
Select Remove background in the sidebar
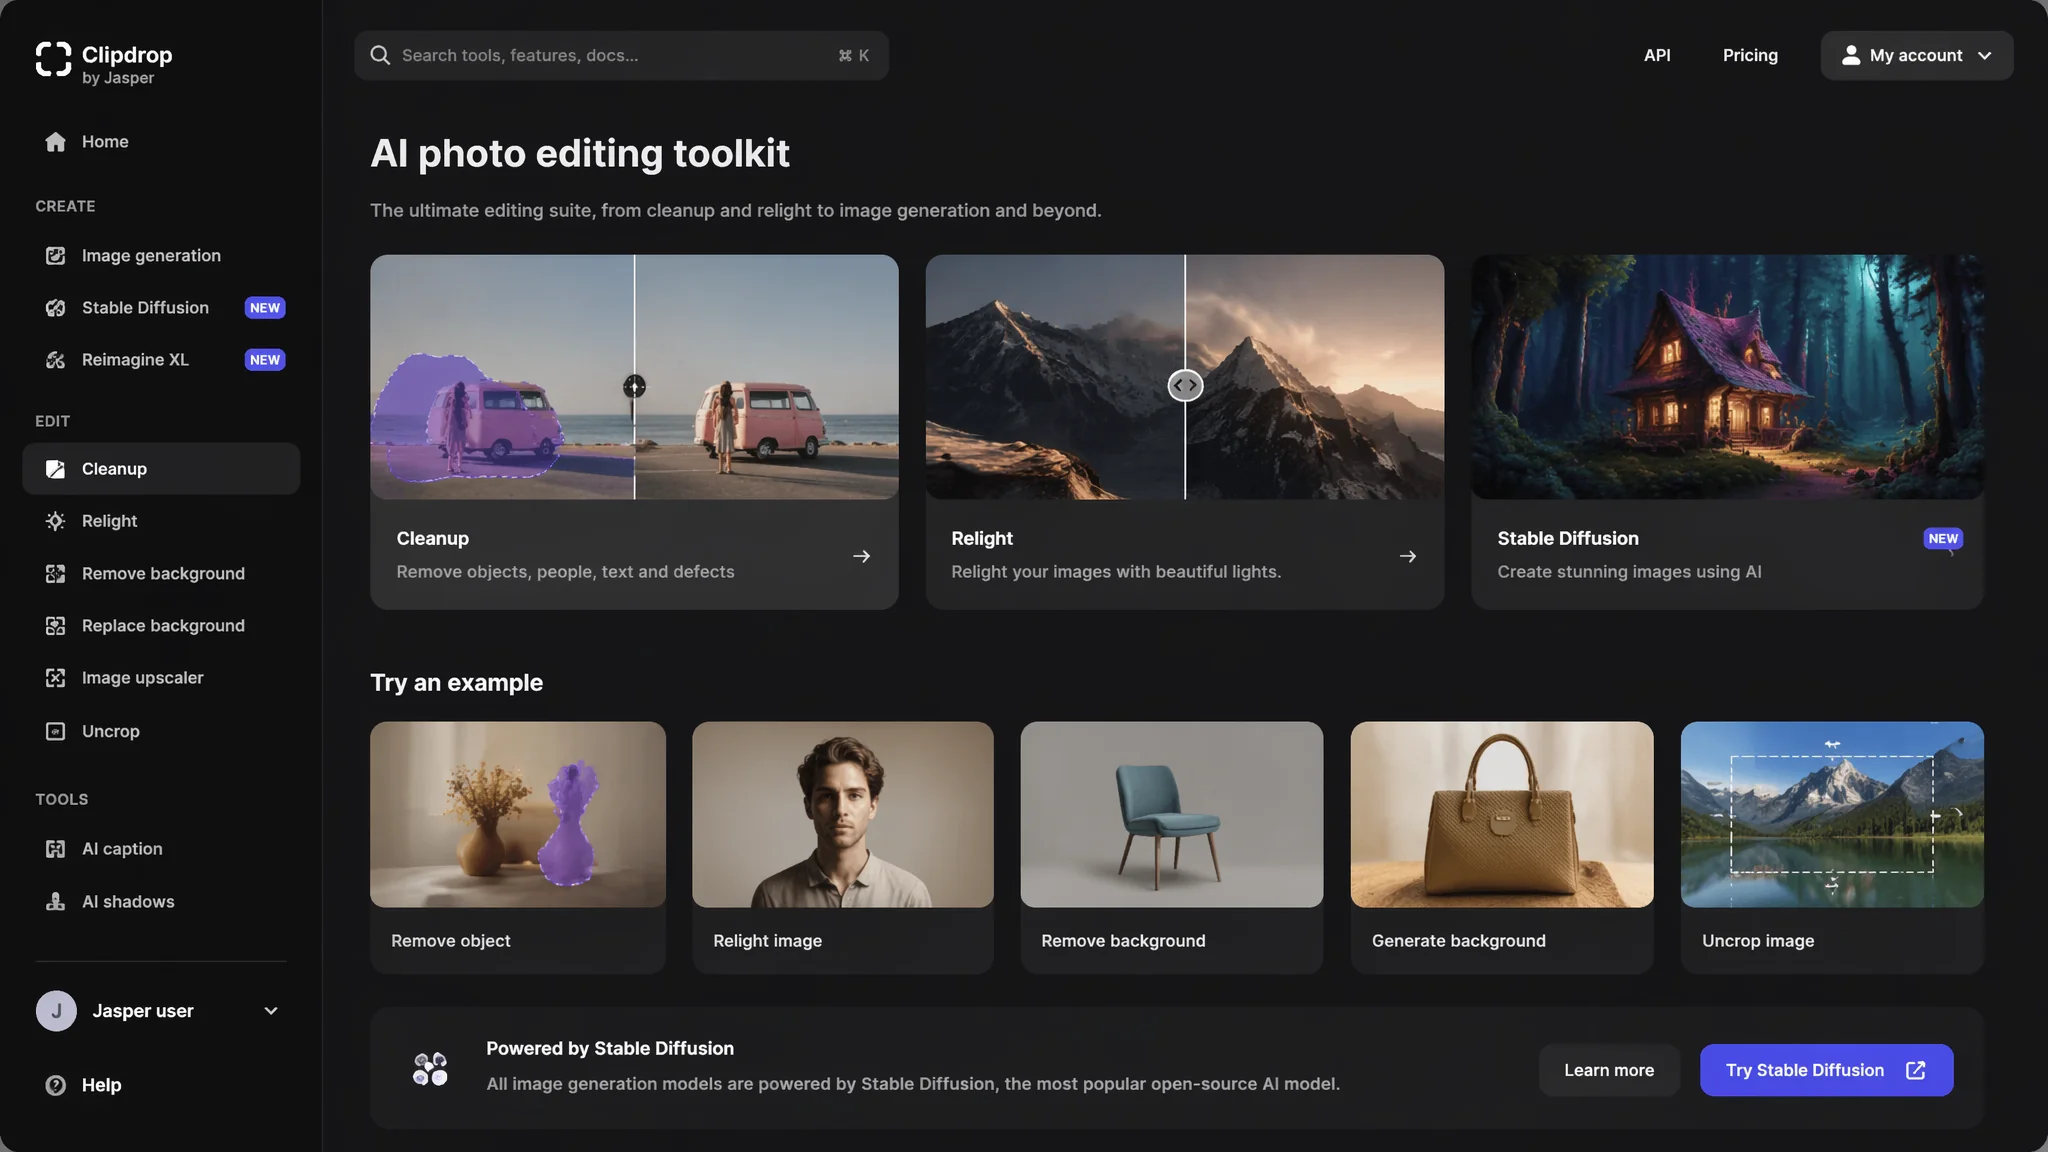pos(161,574)
